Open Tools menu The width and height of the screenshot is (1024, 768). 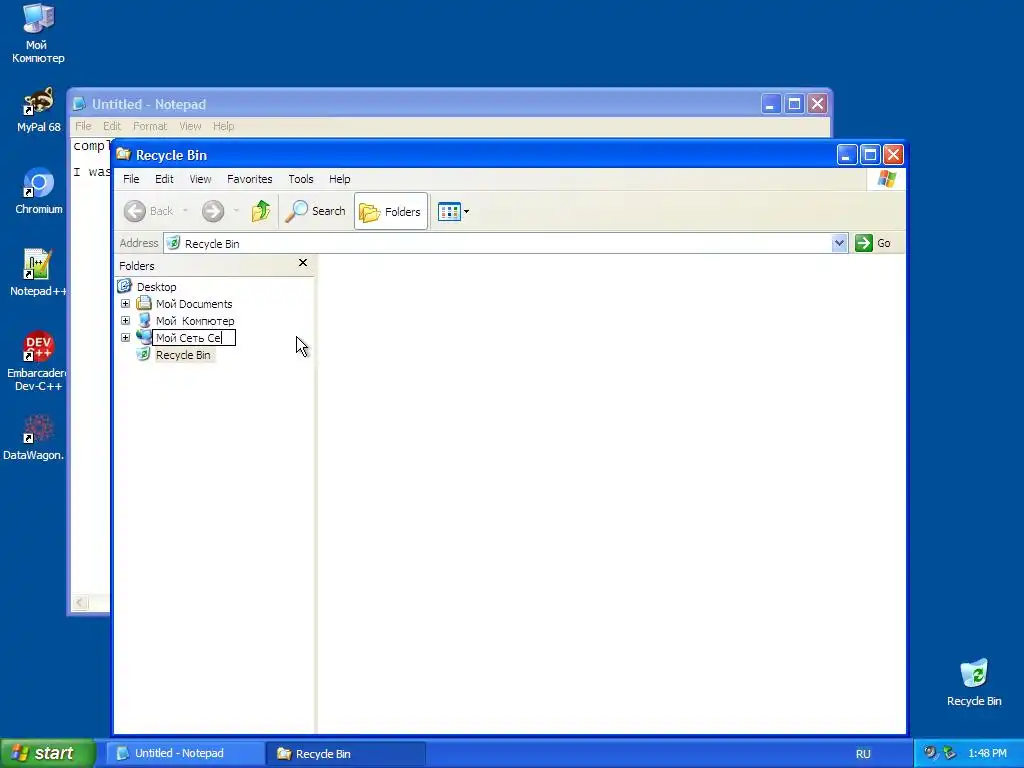[x=301, y=179]
